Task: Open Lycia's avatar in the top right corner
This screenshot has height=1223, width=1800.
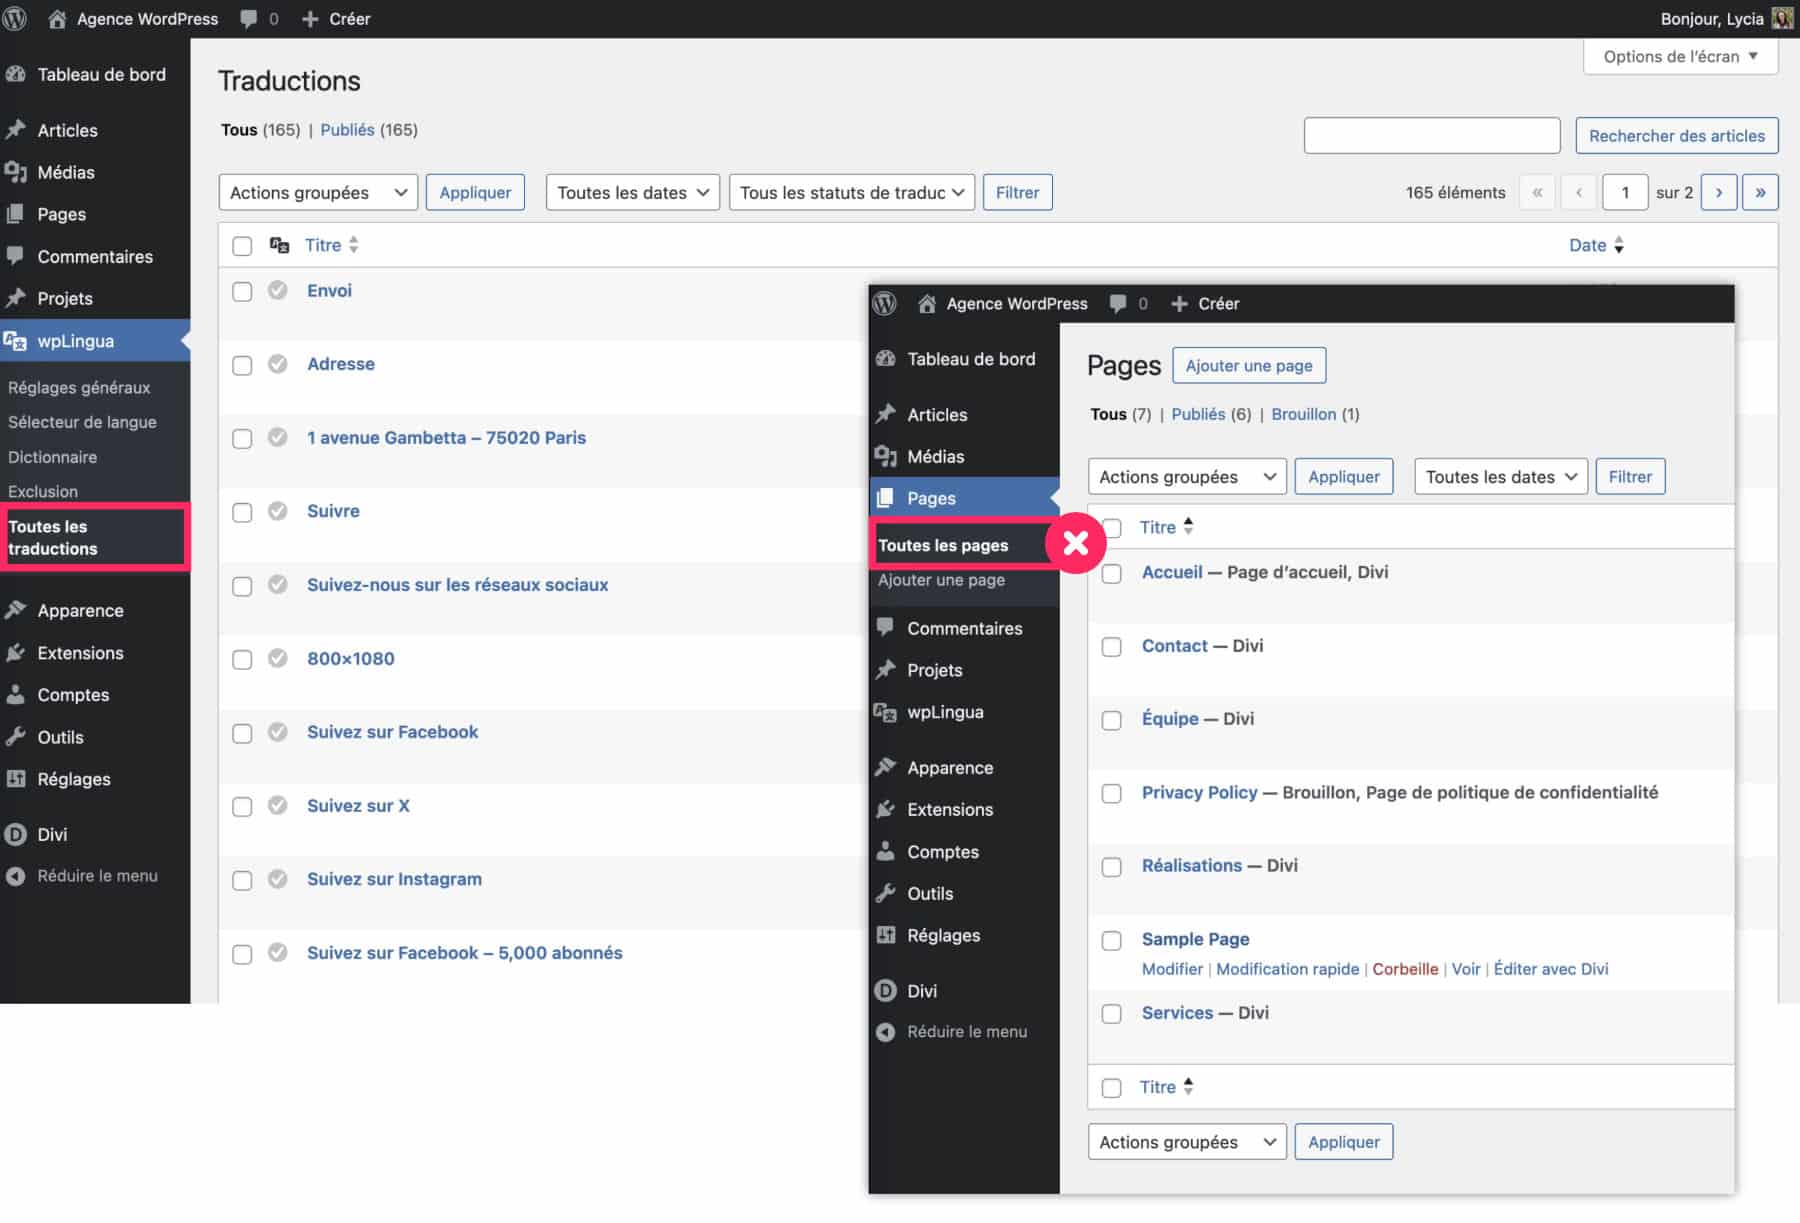Action: (1781, 18)
